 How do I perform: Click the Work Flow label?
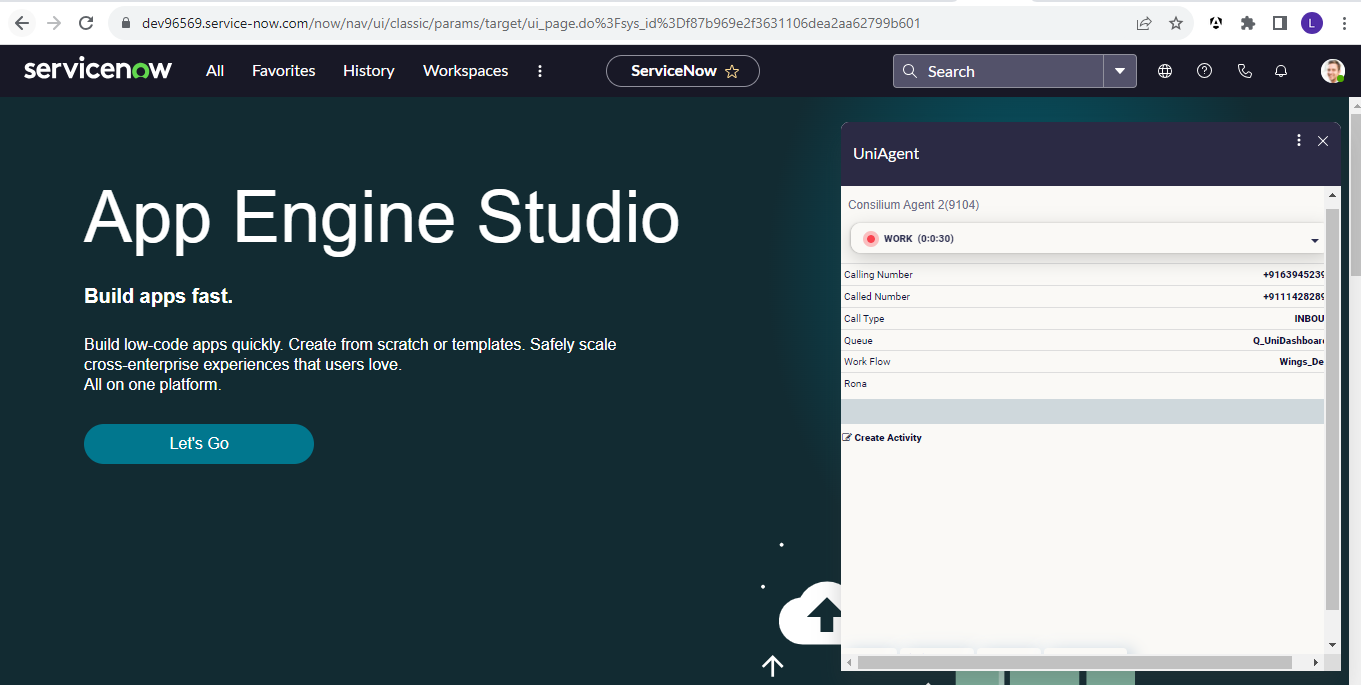867,362
